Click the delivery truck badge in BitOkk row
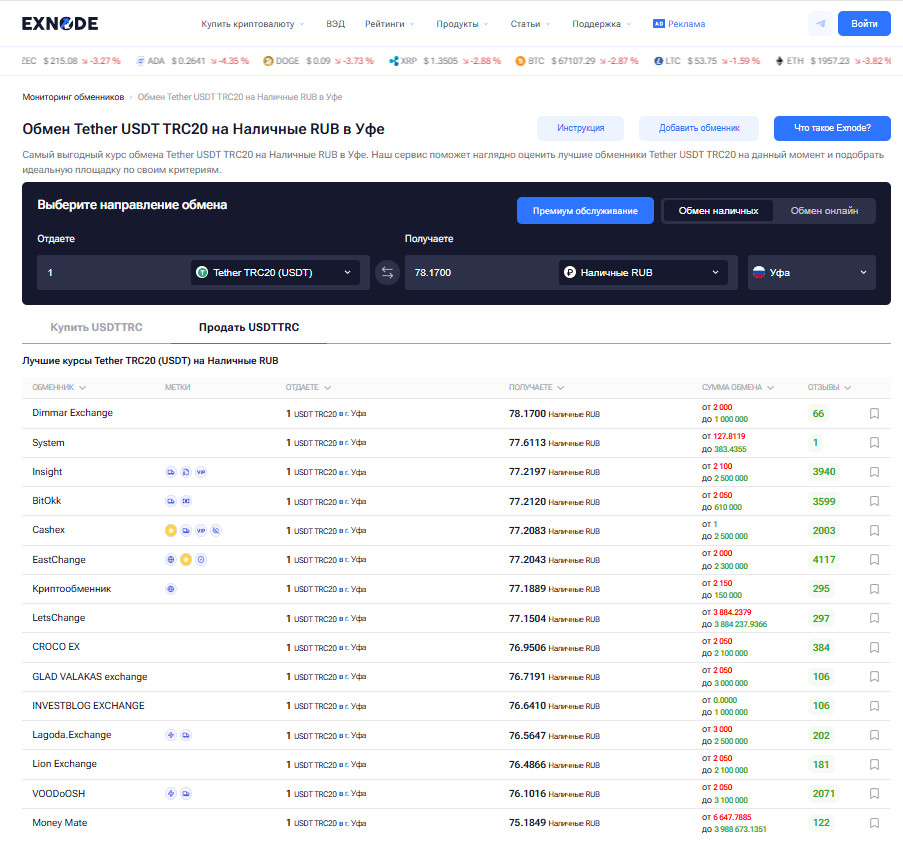Viewport: 903px width, 842px height. [170, 501]
